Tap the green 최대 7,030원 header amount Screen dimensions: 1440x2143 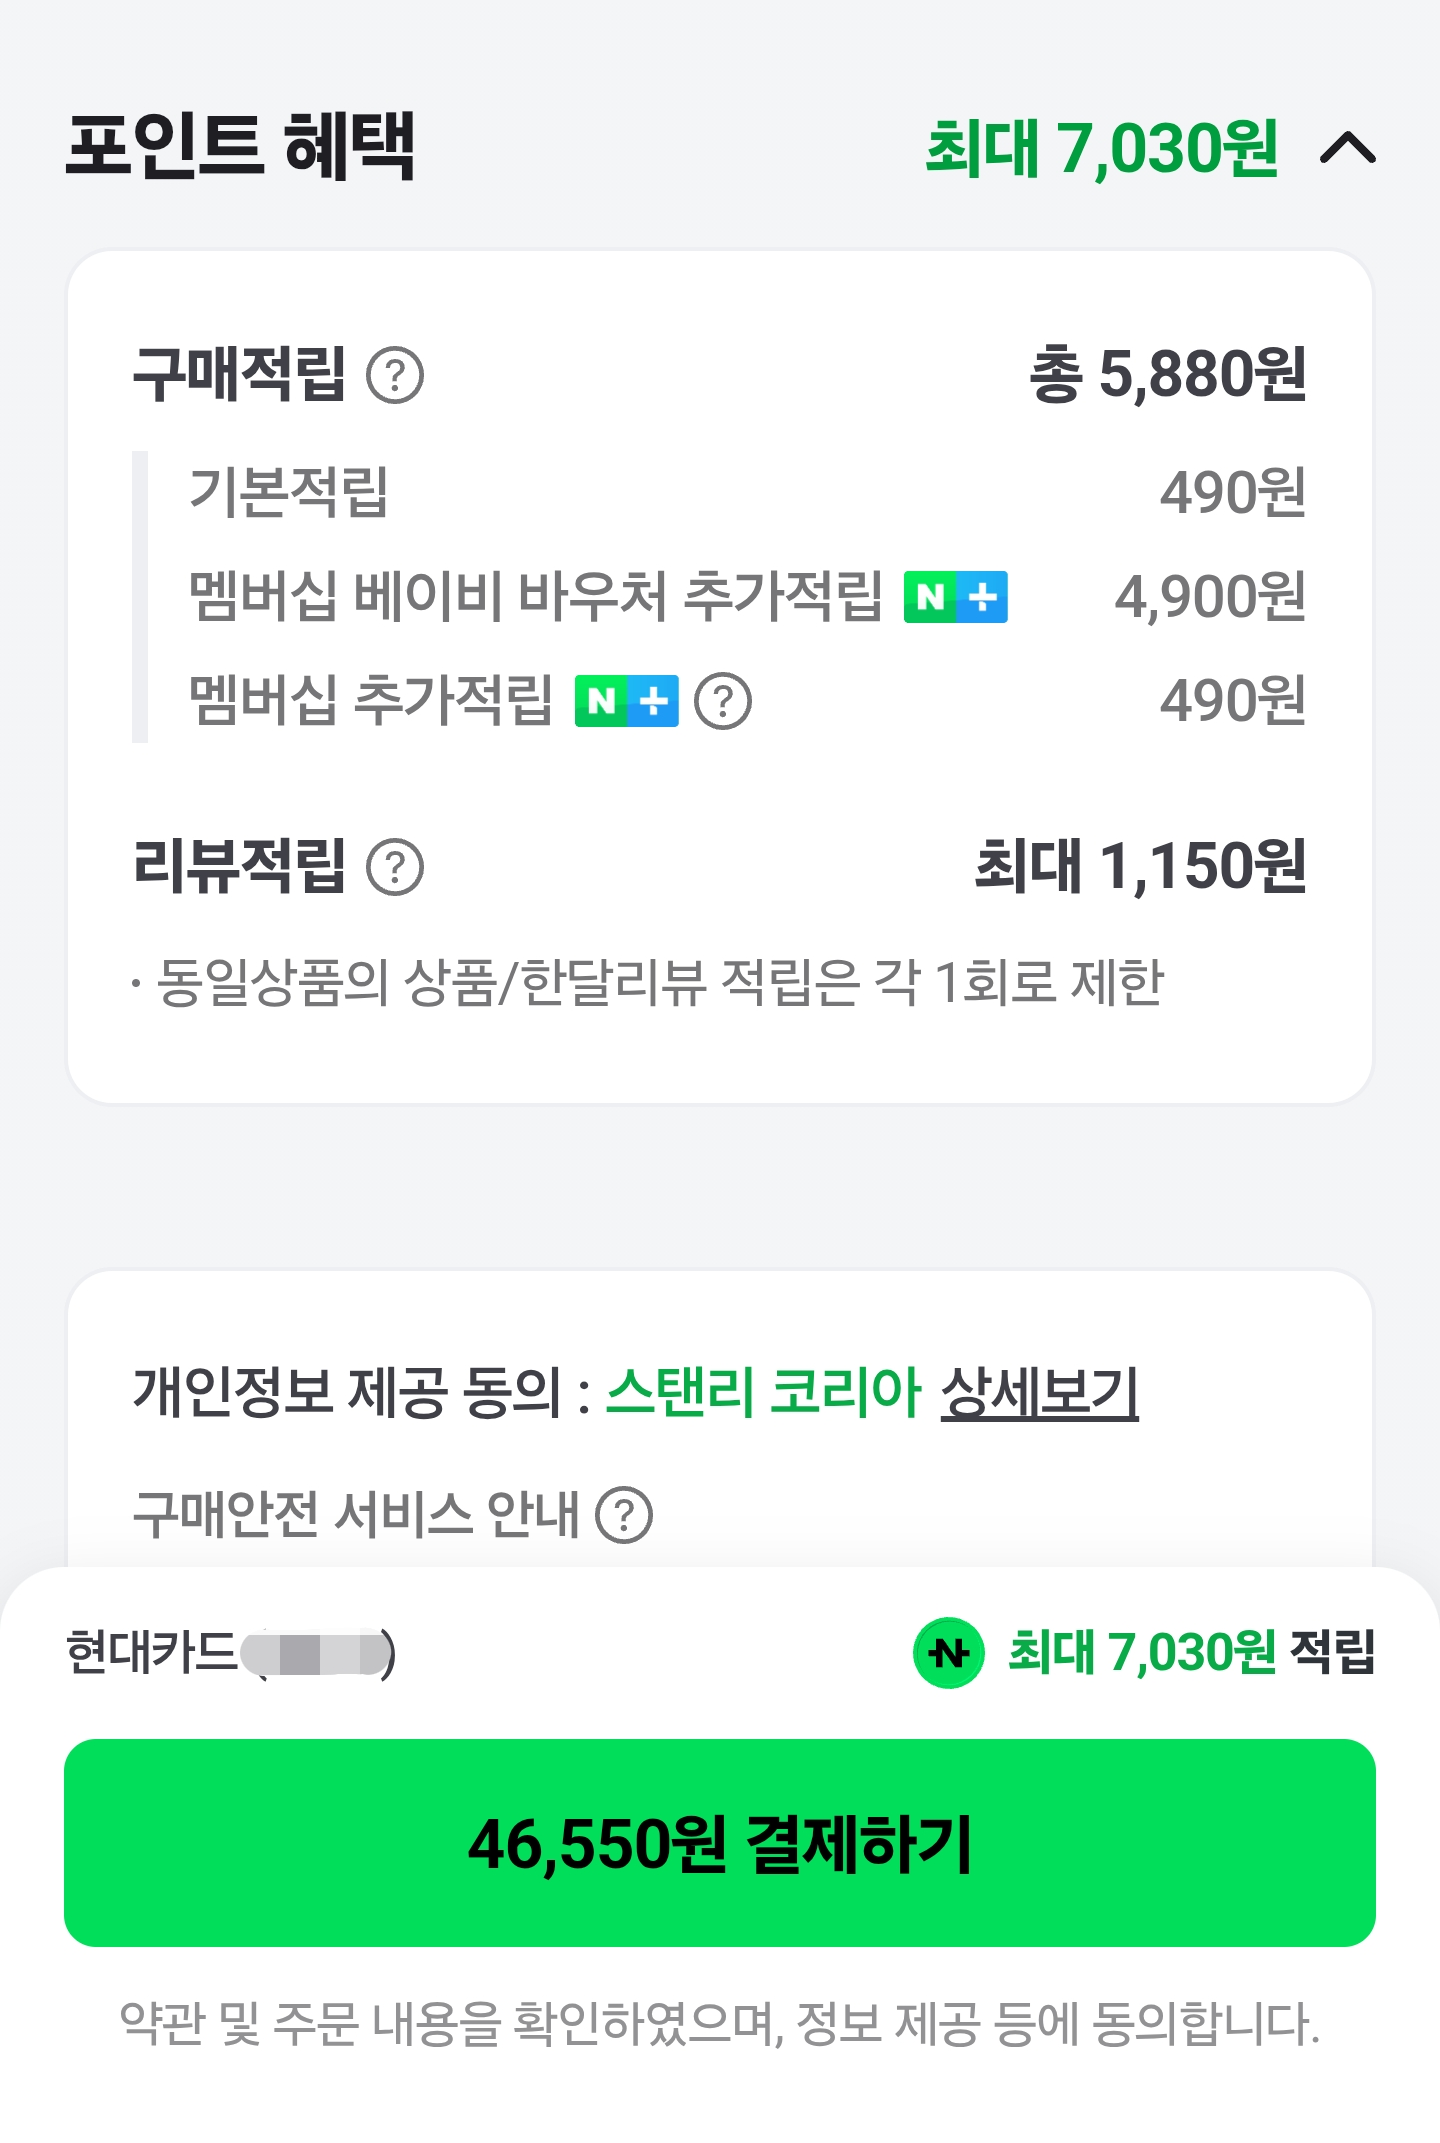click(1101, 149)
